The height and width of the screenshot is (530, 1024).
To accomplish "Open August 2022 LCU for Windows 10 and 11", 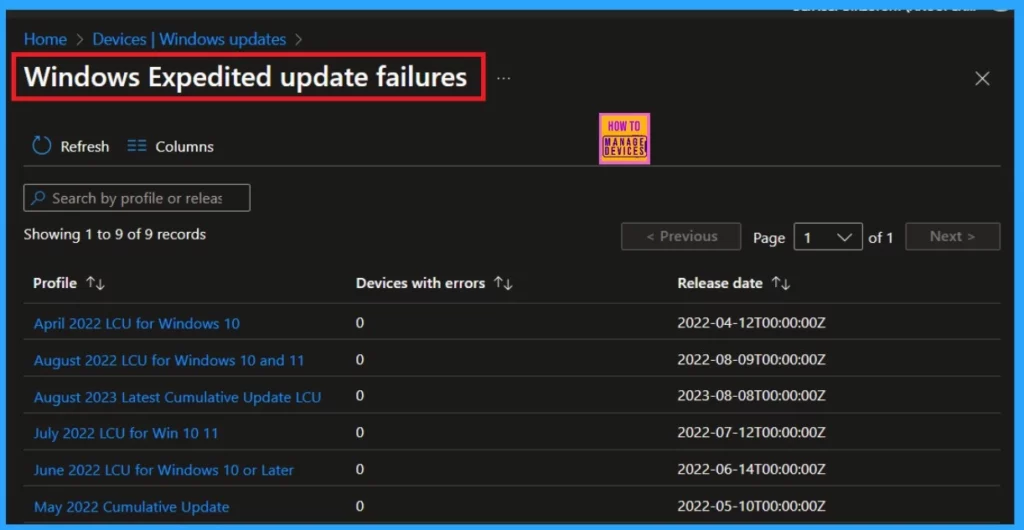I will [169, 360].
